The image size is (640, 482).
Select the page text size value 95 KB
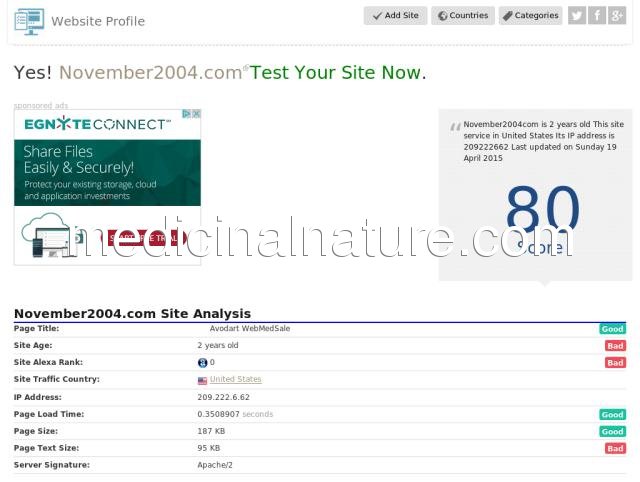[x=209, y=448]
